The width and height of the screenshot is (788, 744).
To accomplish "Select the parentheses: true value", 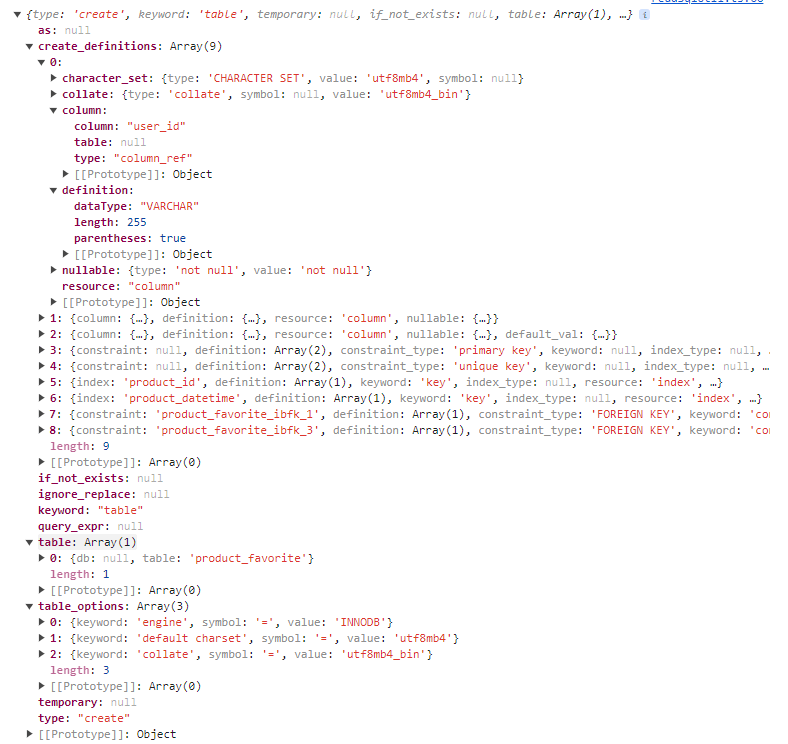I will (x=173, y=238).
